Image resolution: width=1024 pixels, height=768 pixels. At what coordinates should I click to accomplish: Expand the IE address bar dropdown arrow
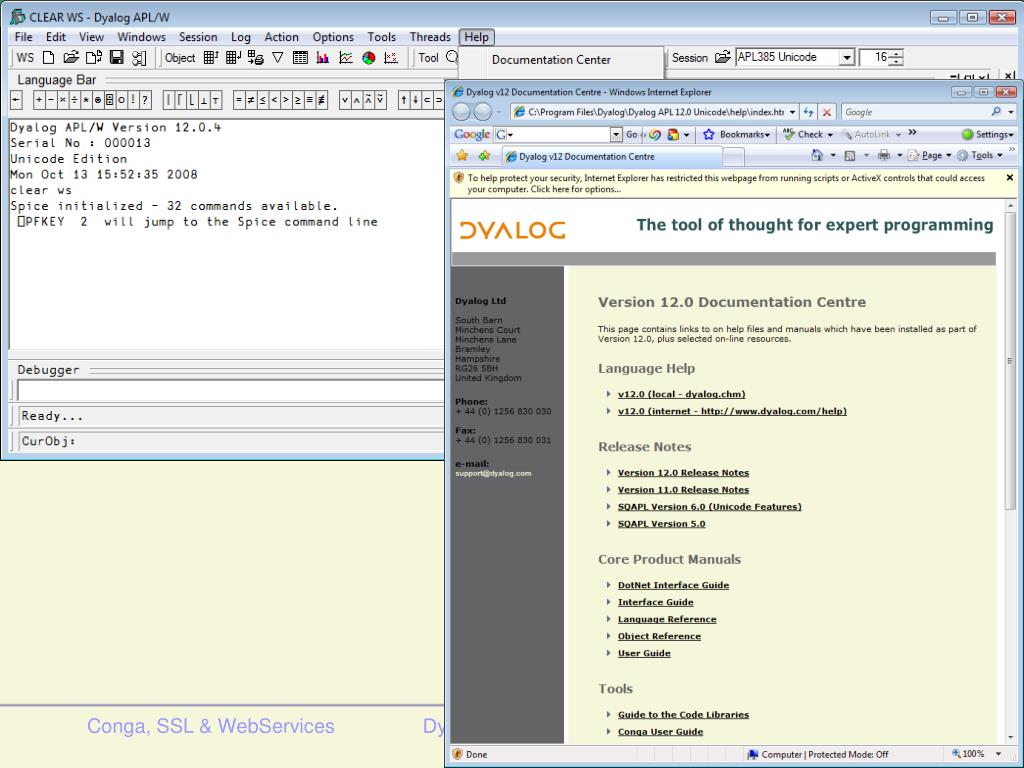coord(792,112)
